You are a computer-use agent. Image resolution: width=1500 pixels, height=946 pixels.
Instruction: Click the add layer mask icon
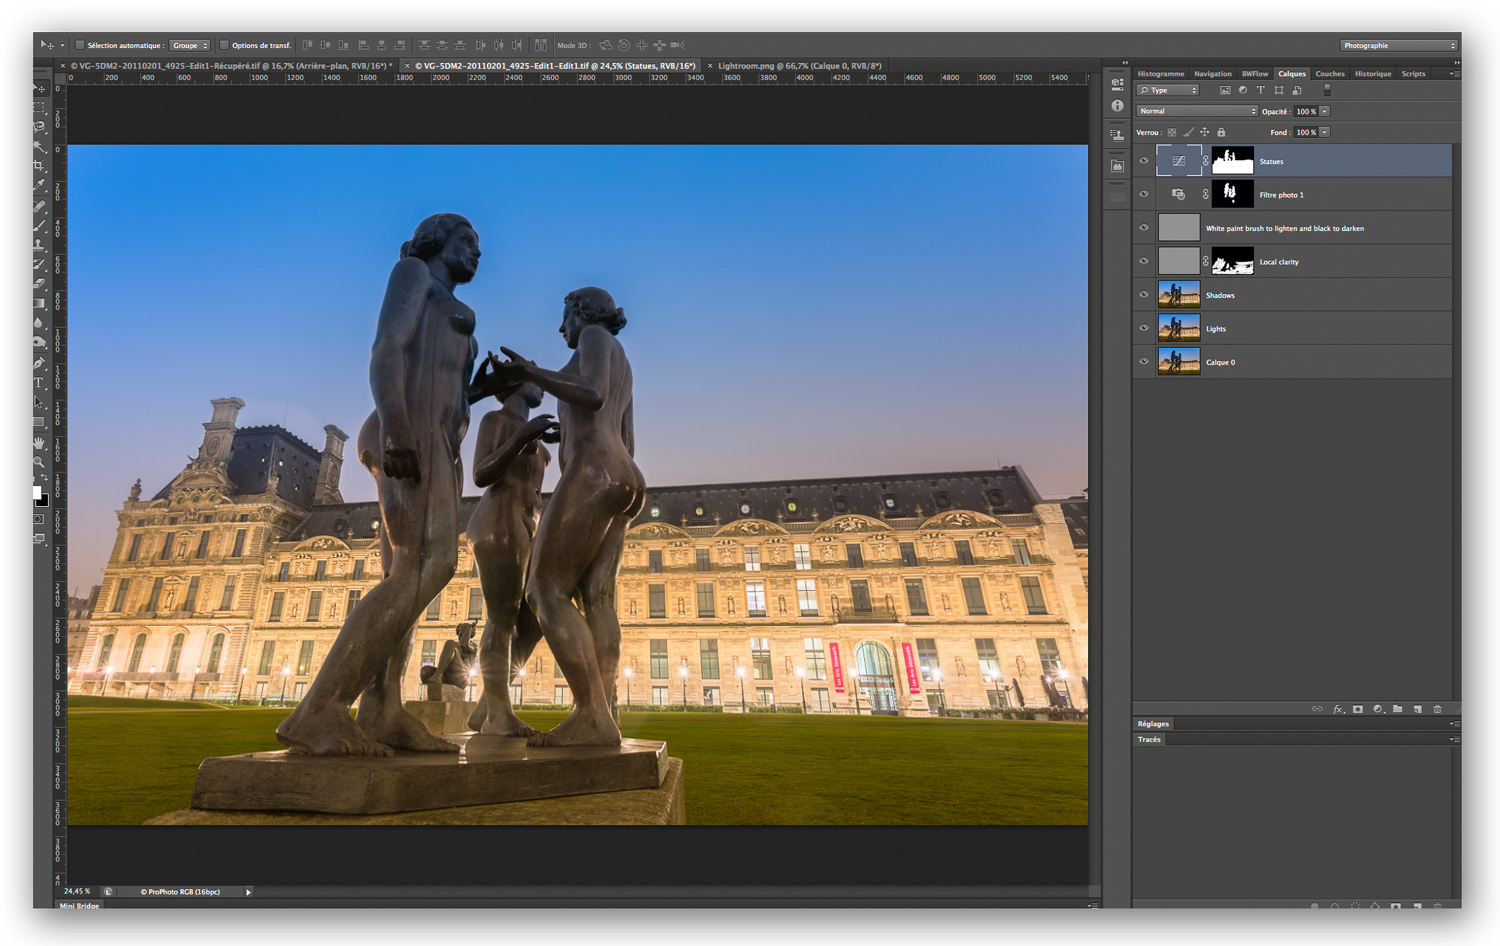[1358, 709]
